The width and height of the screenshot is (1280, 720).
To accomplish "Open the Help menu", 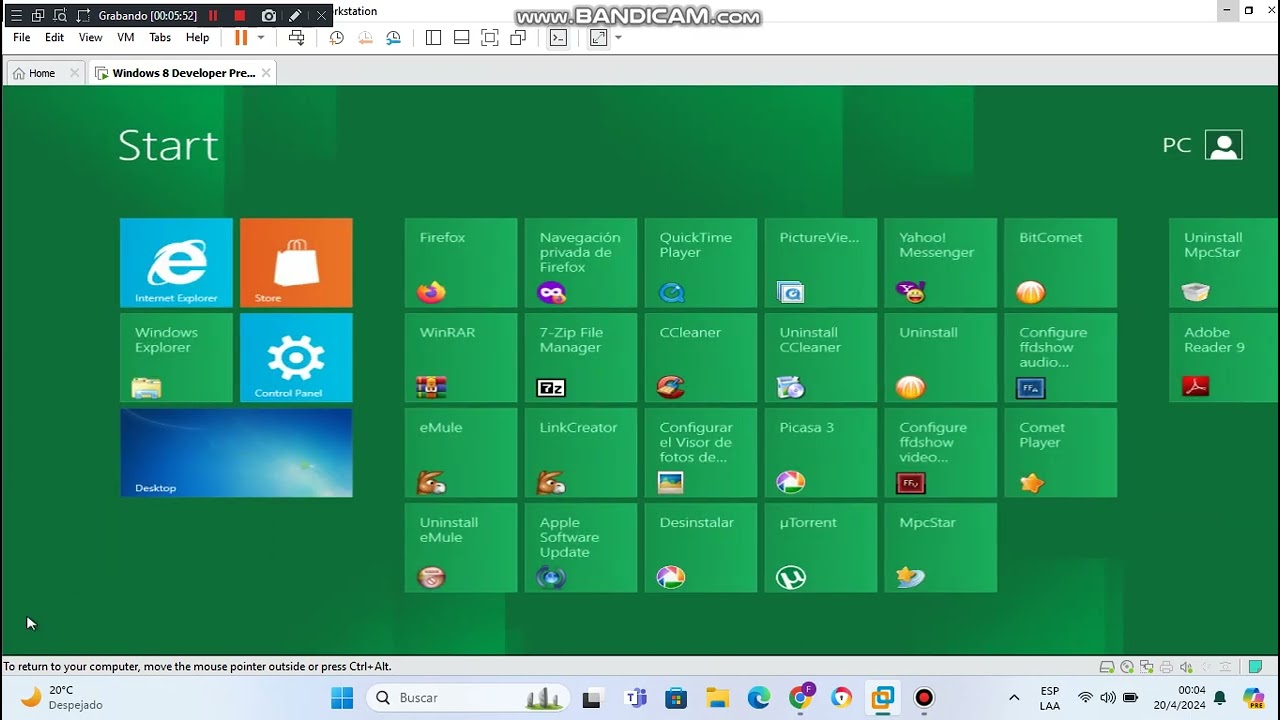I will pos(198,38).
